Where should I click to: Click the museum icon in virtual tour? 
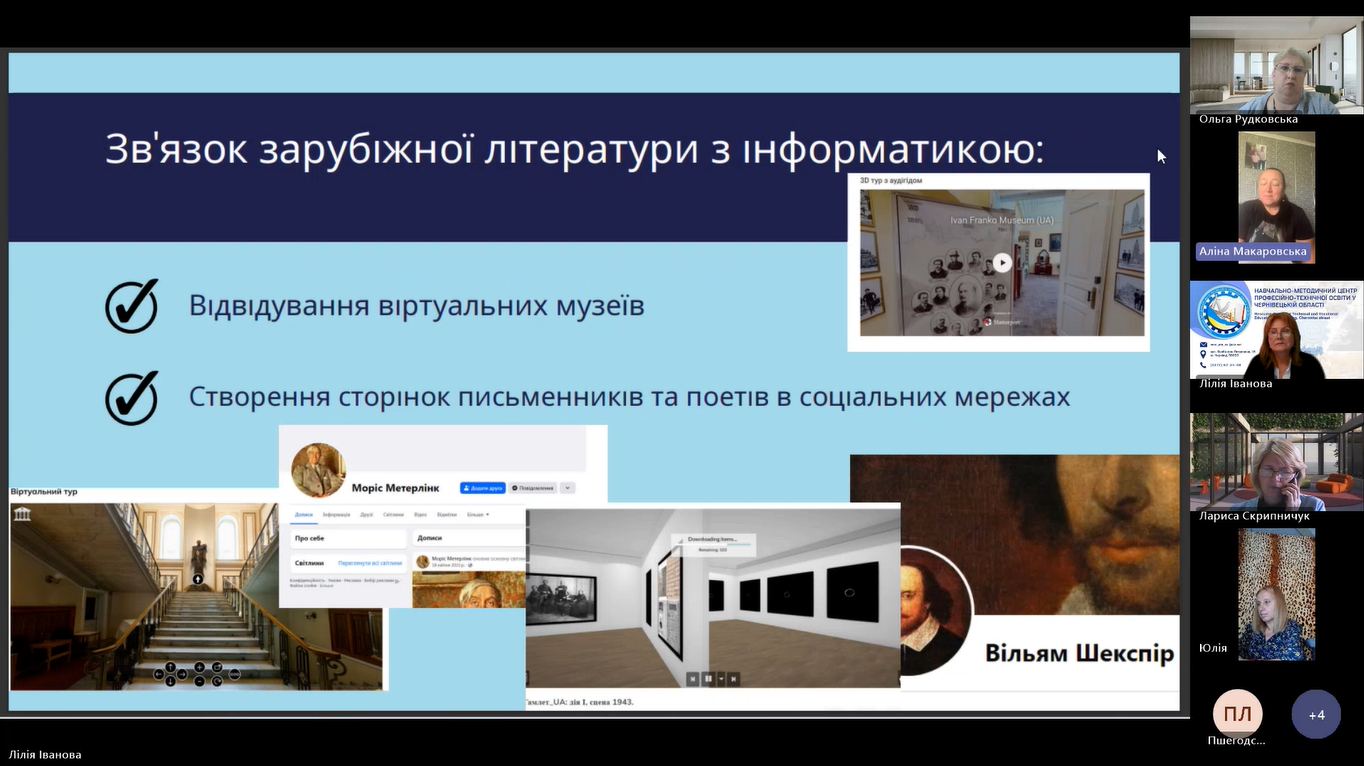[x=23, y=514]
